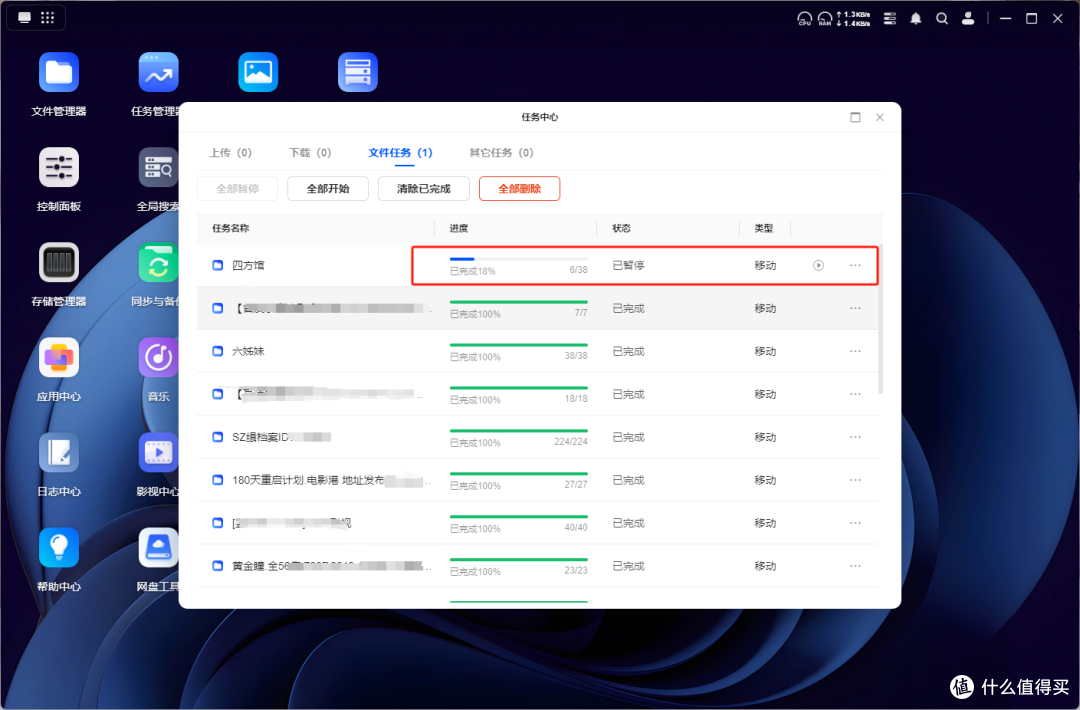Screen dimensions: 1080x710
Task: Open 应用中心 from the desktop
Action: (x=59, y=357)
